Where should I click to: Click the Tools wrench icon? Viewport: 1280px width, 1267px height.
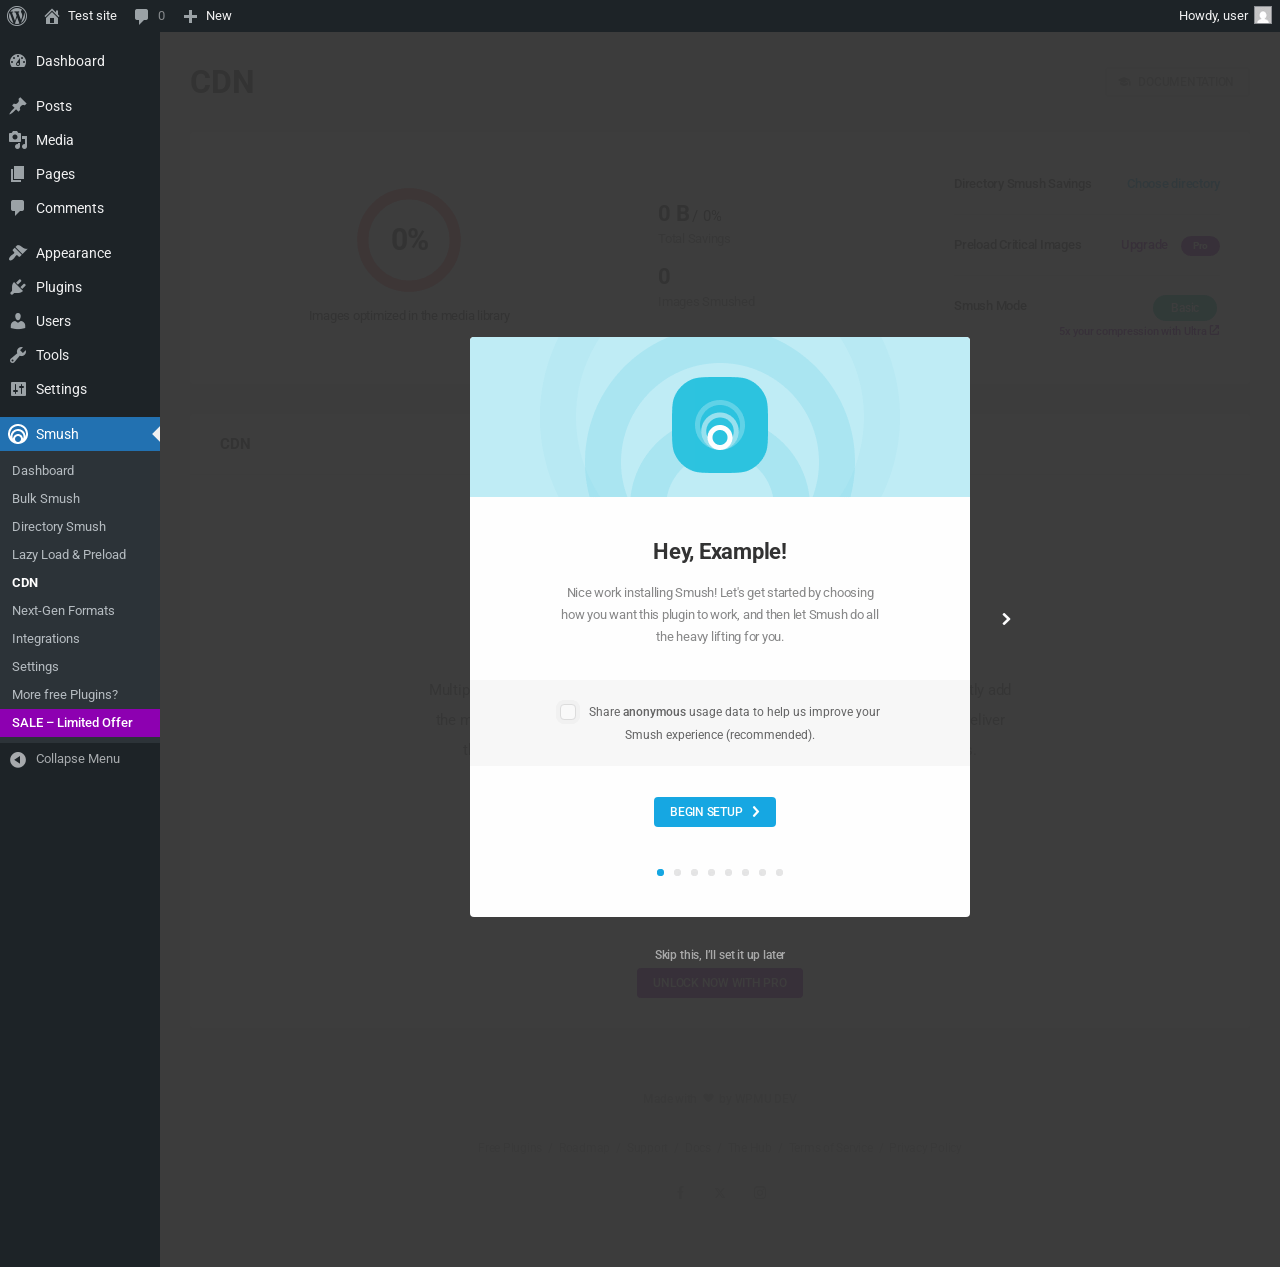[18, 355]
